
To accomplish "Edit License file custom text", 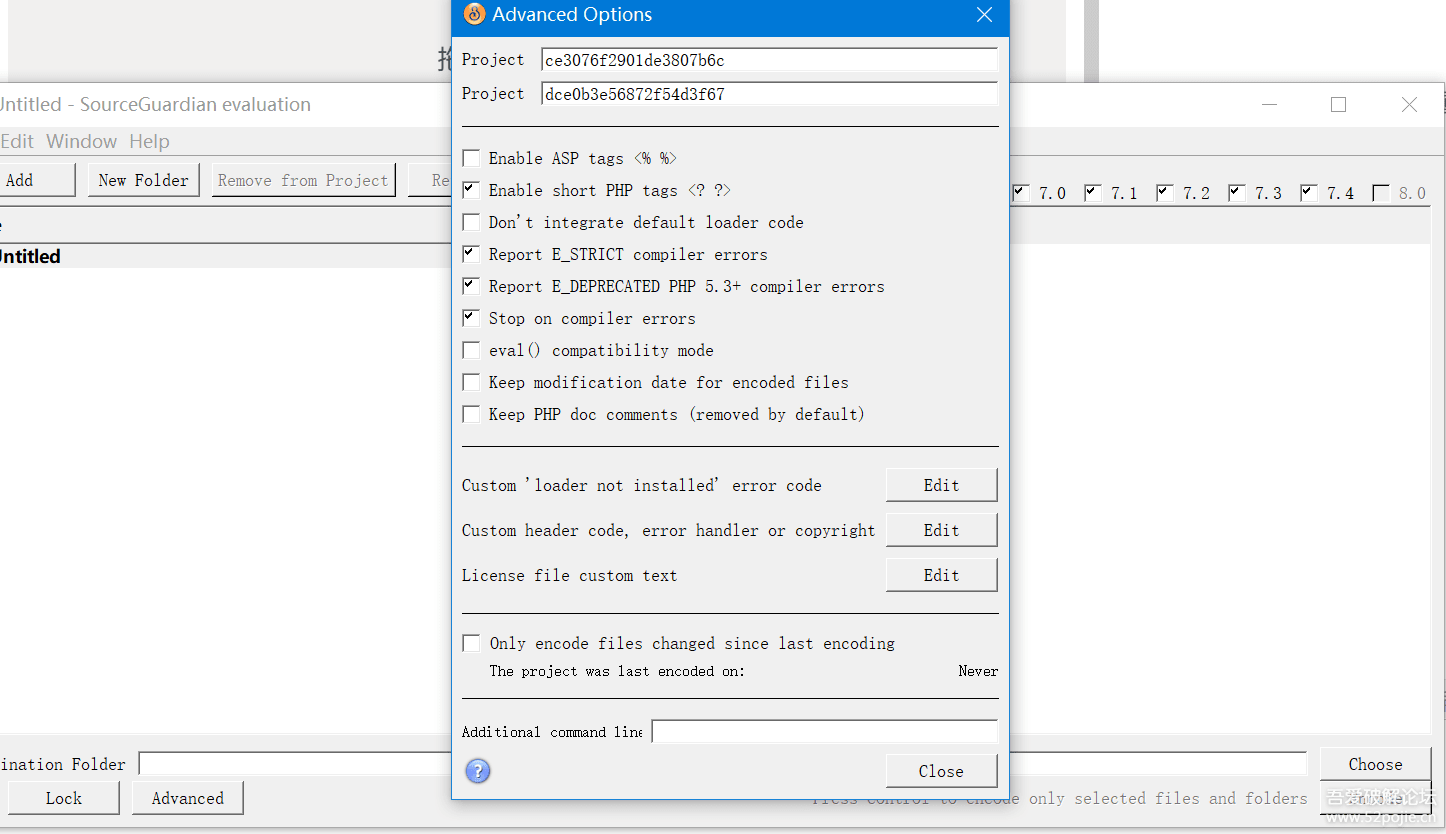I will tap(941, 575).
